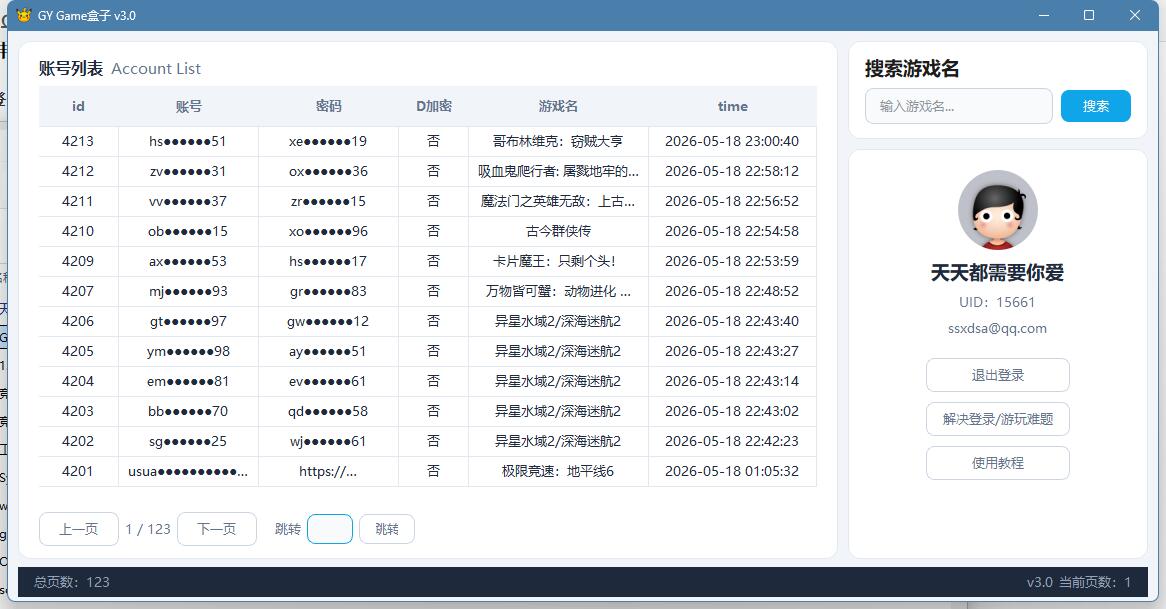Click the time column header
The height and width of the screenshot is (609, 1166).
tap(732, 106)
